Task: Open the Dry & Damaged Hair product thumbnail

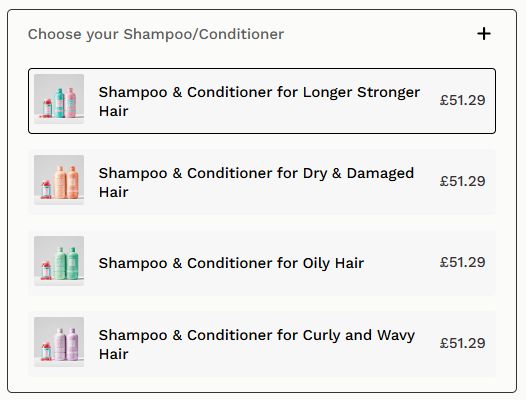Action: click(x=59, y=180)
